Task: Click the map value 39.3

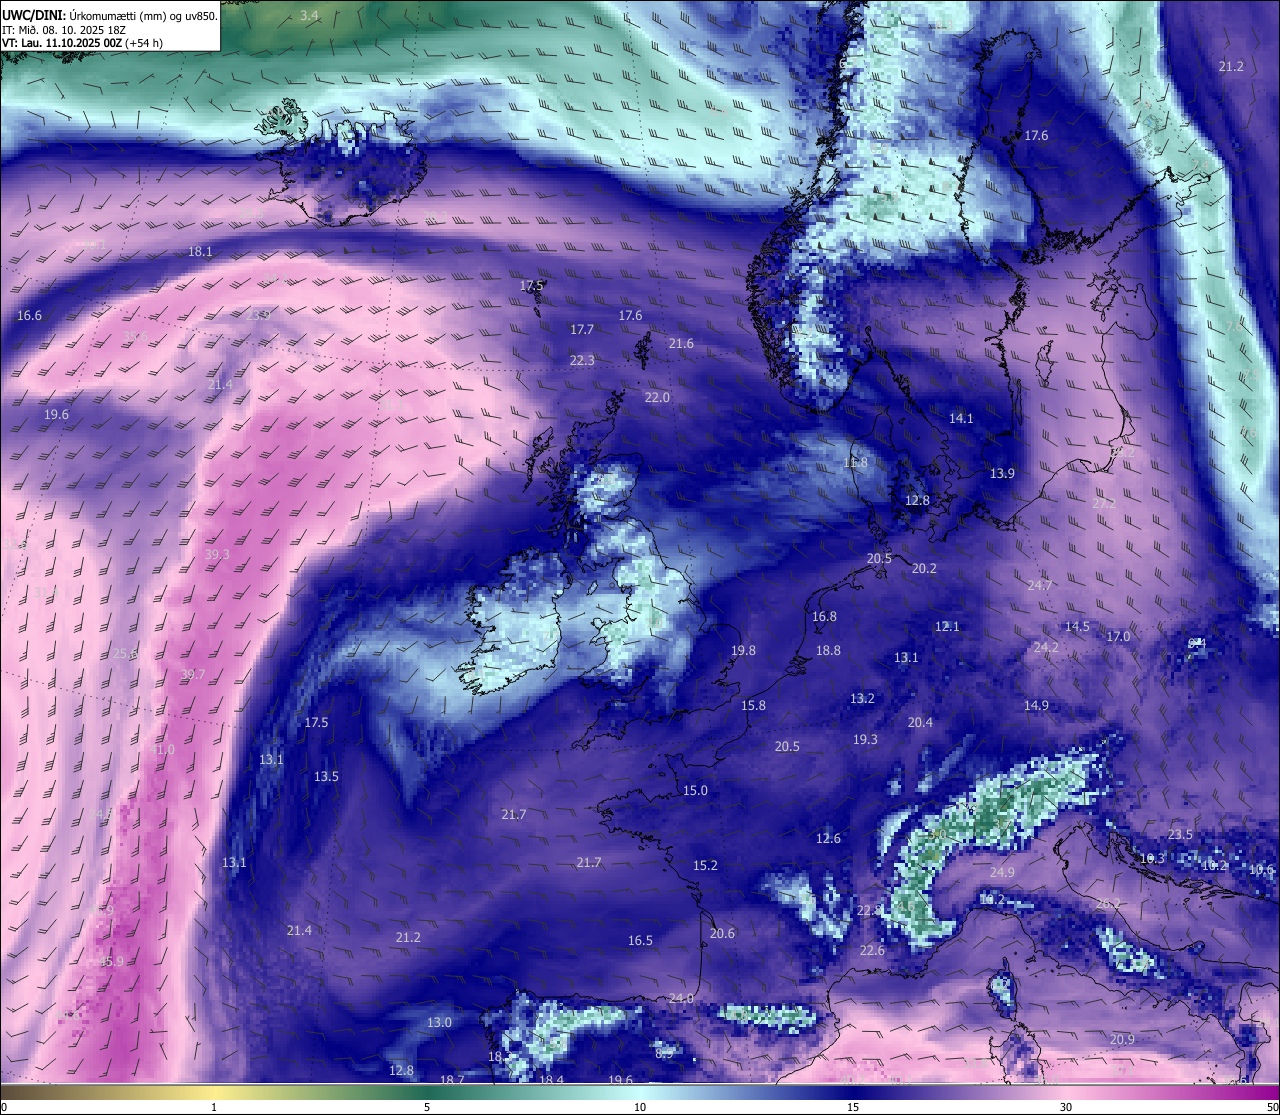Action: point(217,555)
